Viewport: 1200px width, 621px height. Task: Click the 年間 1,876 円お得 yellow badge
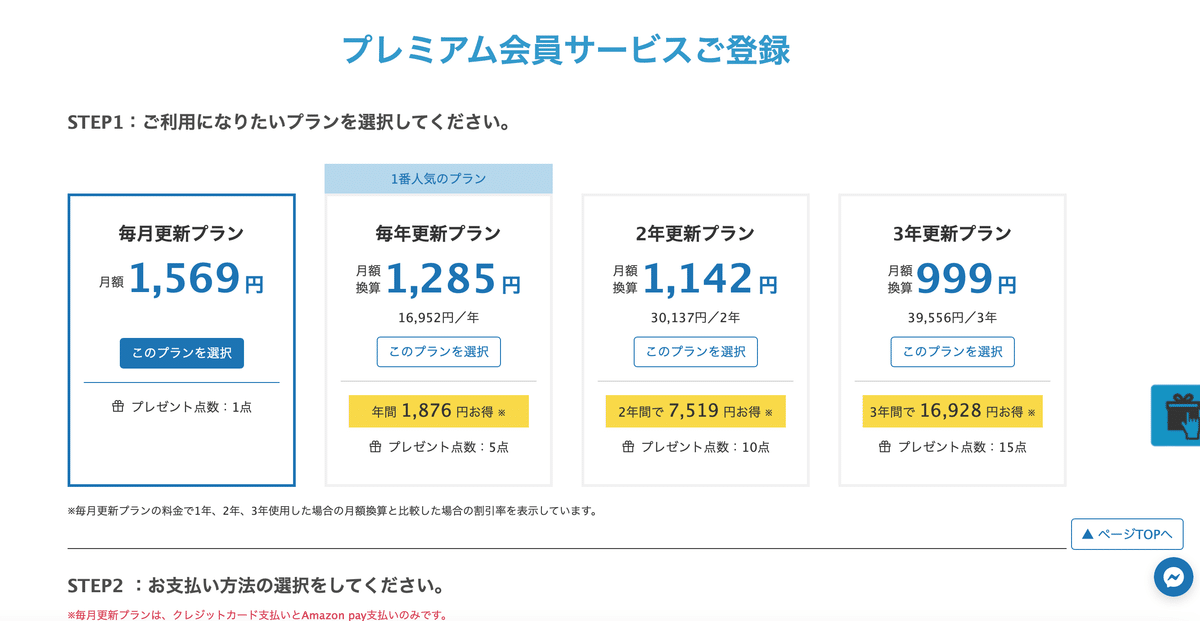click(439, 411)
